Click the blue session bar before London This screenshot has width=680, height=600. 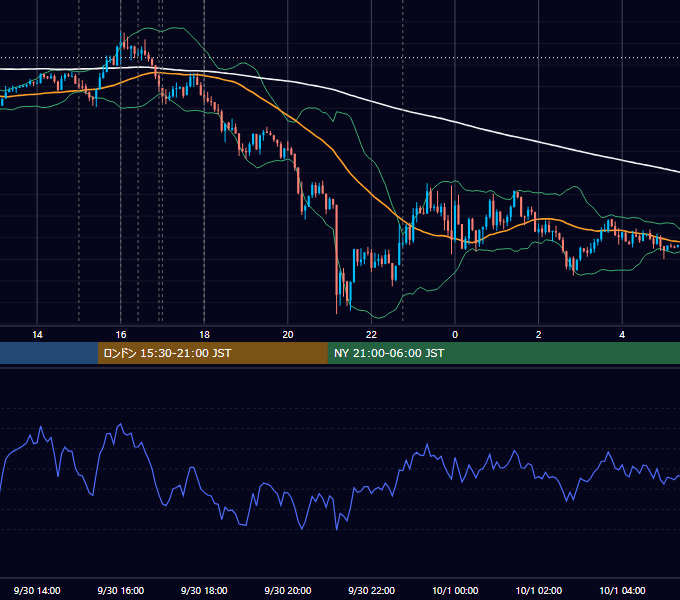point(49,353)
